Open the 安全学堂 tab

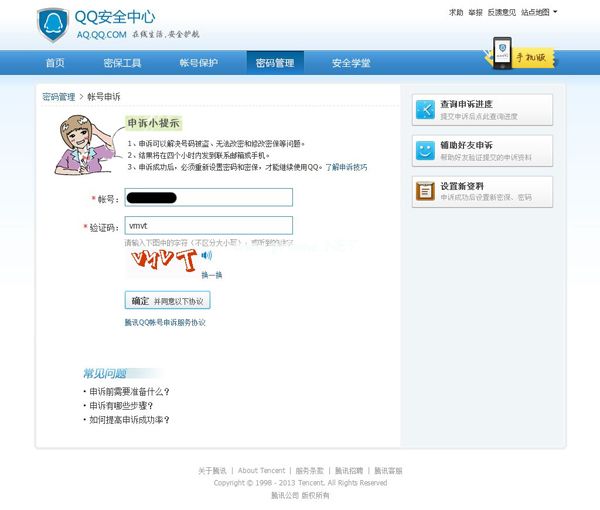click(351, 63)
